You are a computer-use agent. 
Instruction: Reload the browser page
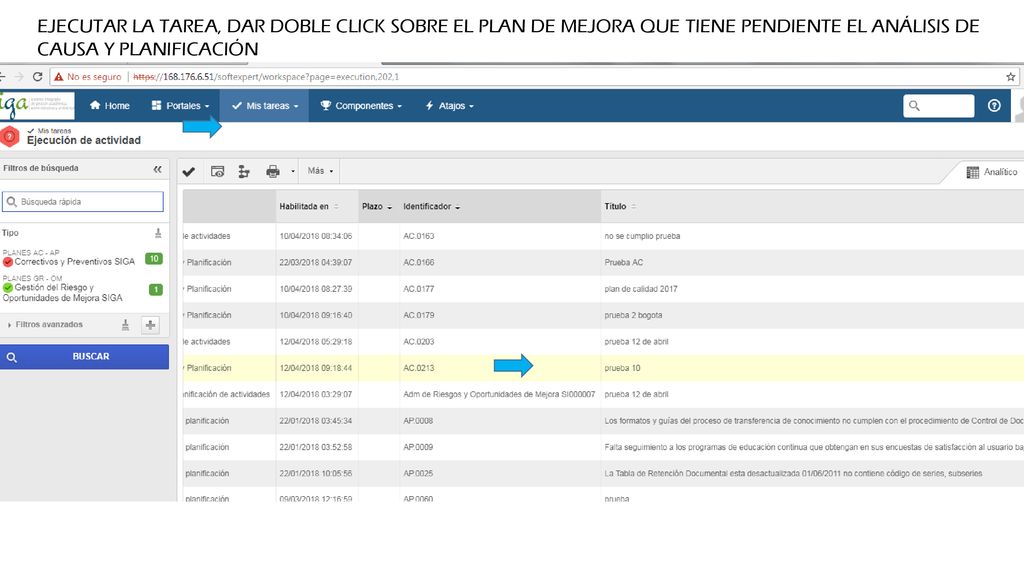[x=37, y=76]
